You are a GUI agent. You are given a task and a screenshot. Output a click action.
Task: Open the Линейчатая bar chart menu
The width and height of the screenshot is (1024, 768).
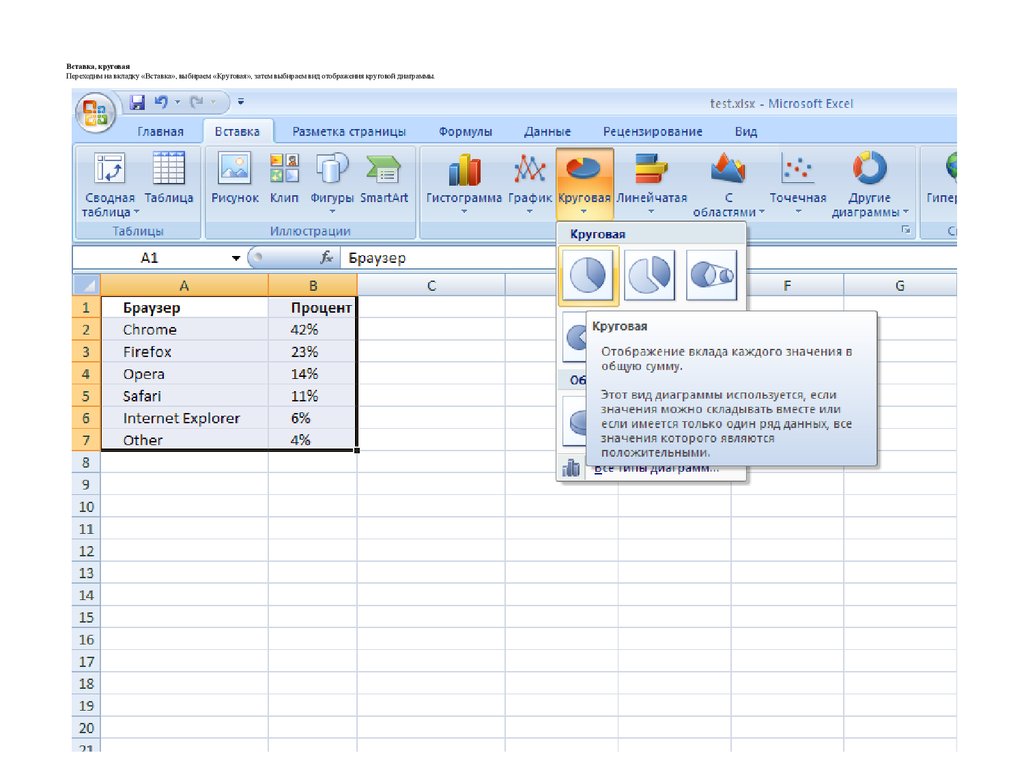tap(651, 184)
